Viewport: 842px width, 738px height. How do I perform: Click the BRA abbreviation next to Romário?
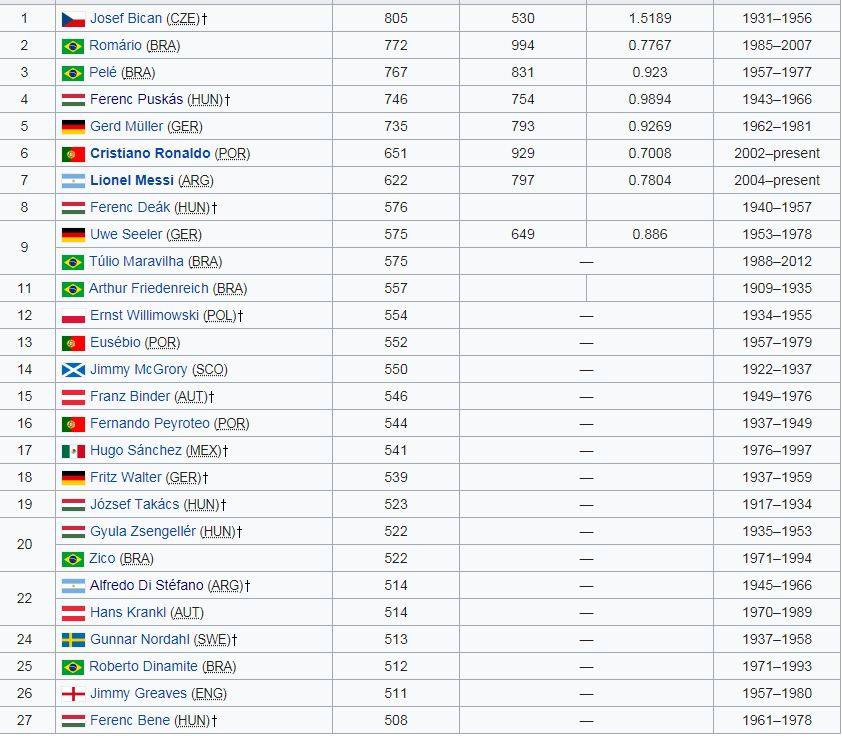(x=163, y=46)
